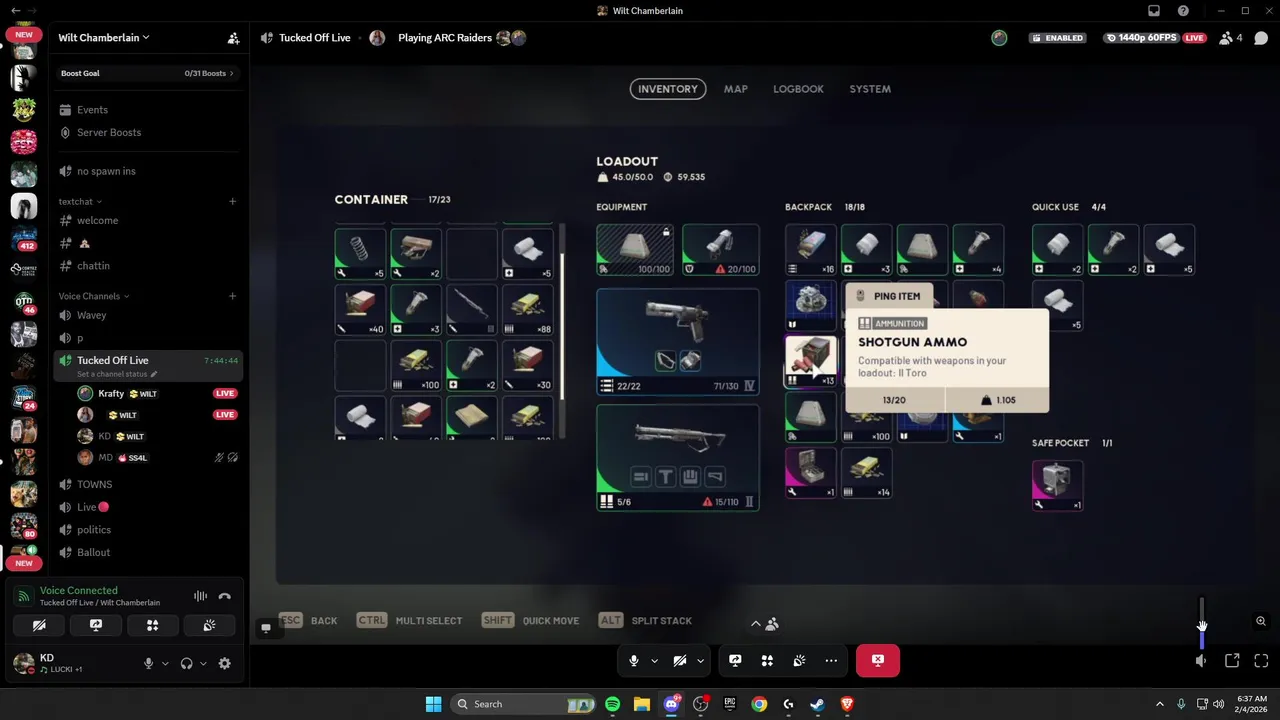Launch Brave browser from the taskbar
Viewport: 1280px width, 720px height.
[x=847, y=704]
